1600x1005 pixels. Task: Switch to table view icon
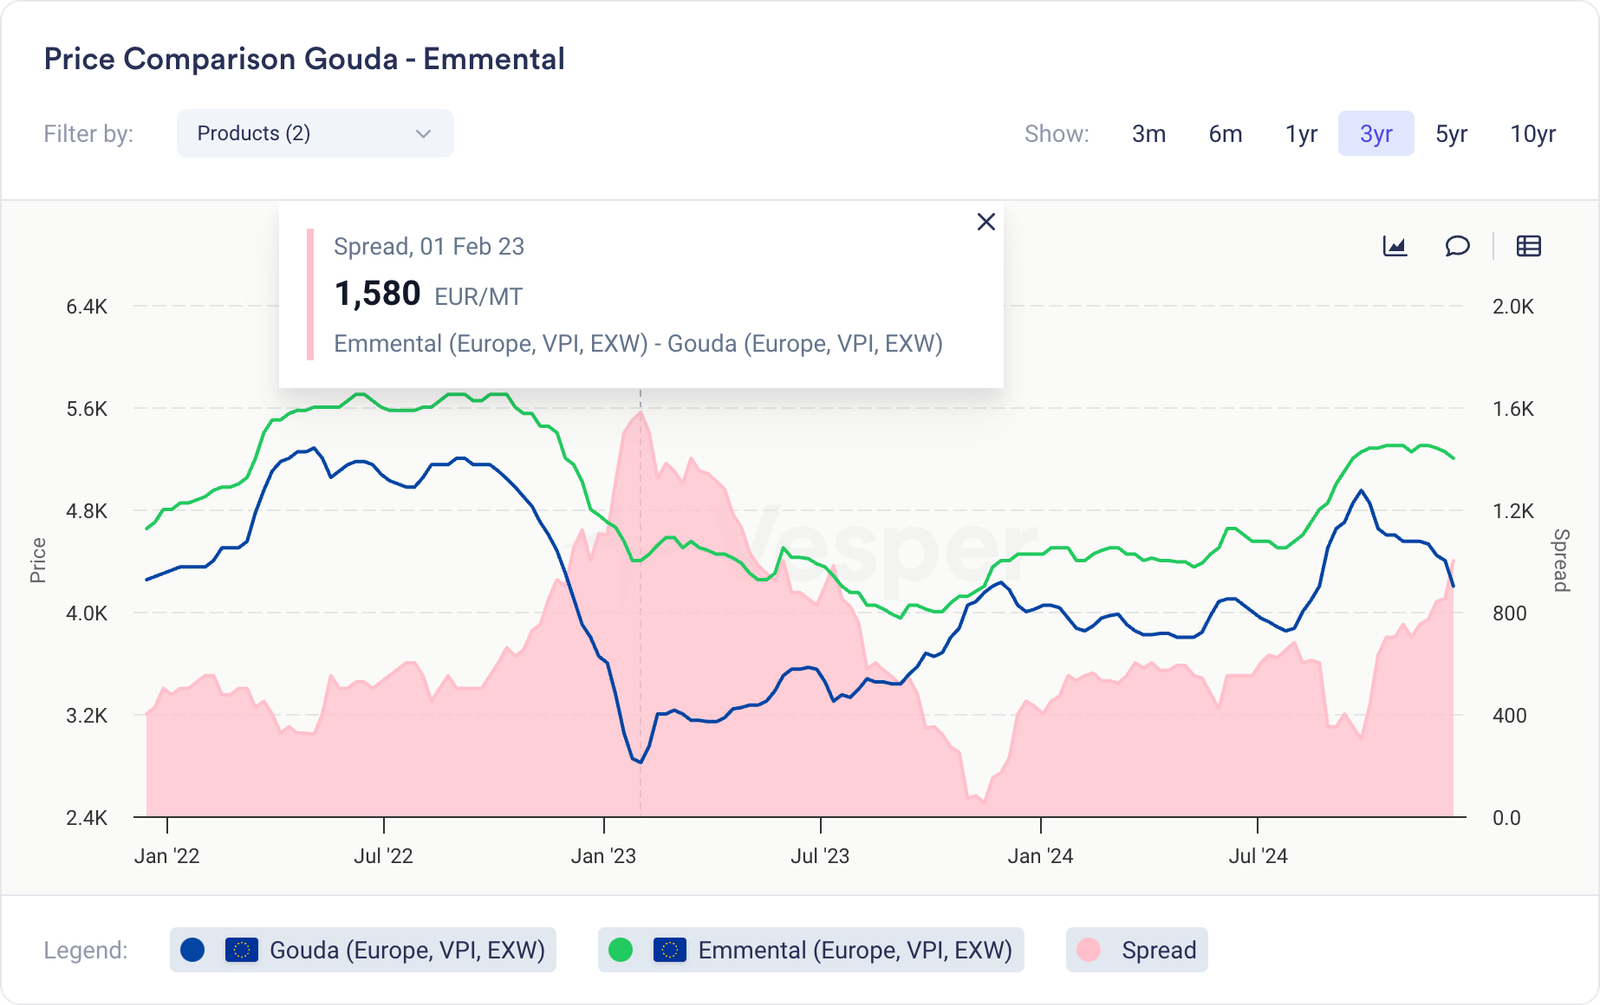[1528, 246]
